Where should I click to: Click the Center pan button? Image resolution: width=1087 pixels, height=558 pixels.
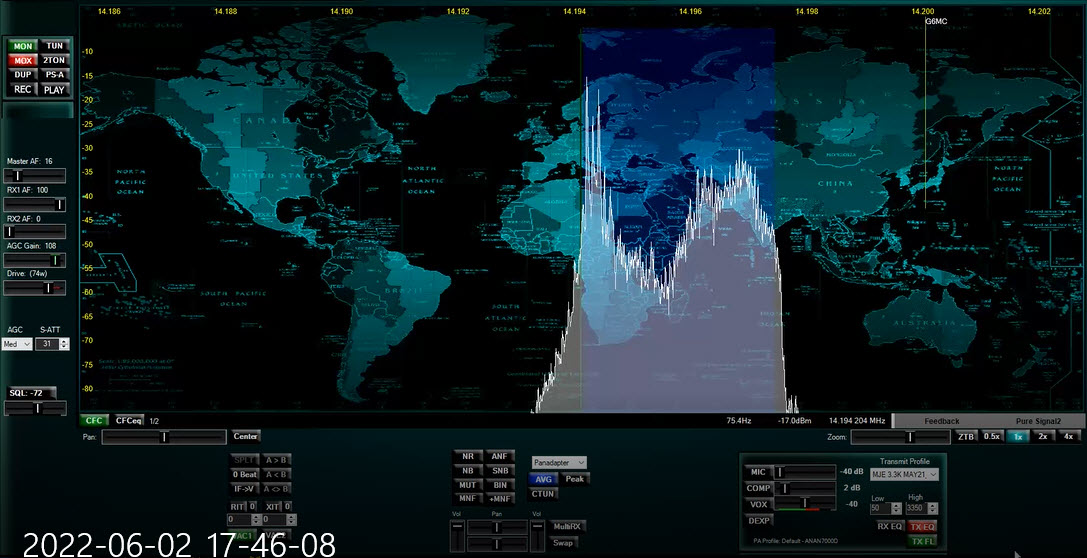coord(246,436)
